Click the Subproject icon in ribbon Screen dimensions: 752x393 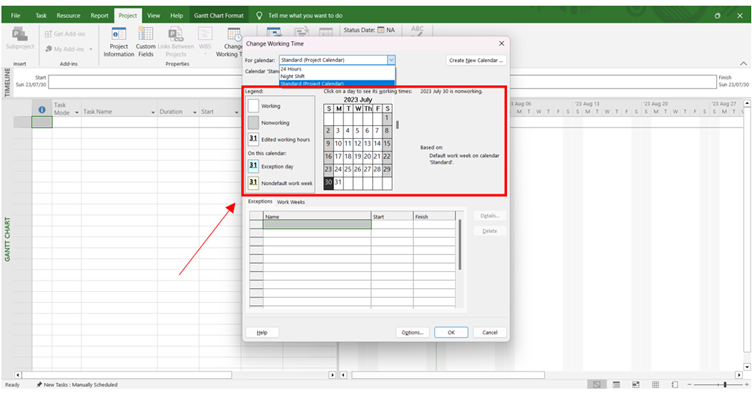tap(20, 35)
